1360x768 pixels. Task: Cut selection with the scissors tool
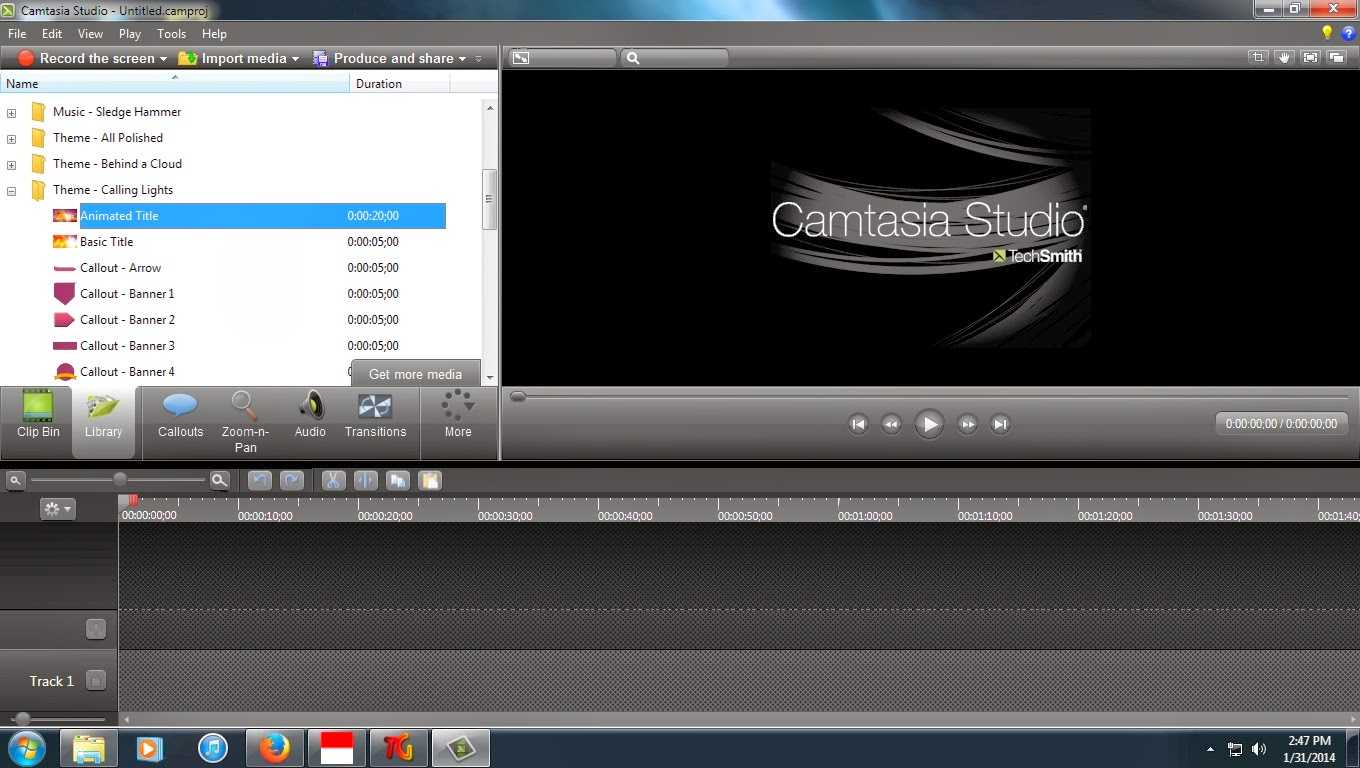click(334, 481)
